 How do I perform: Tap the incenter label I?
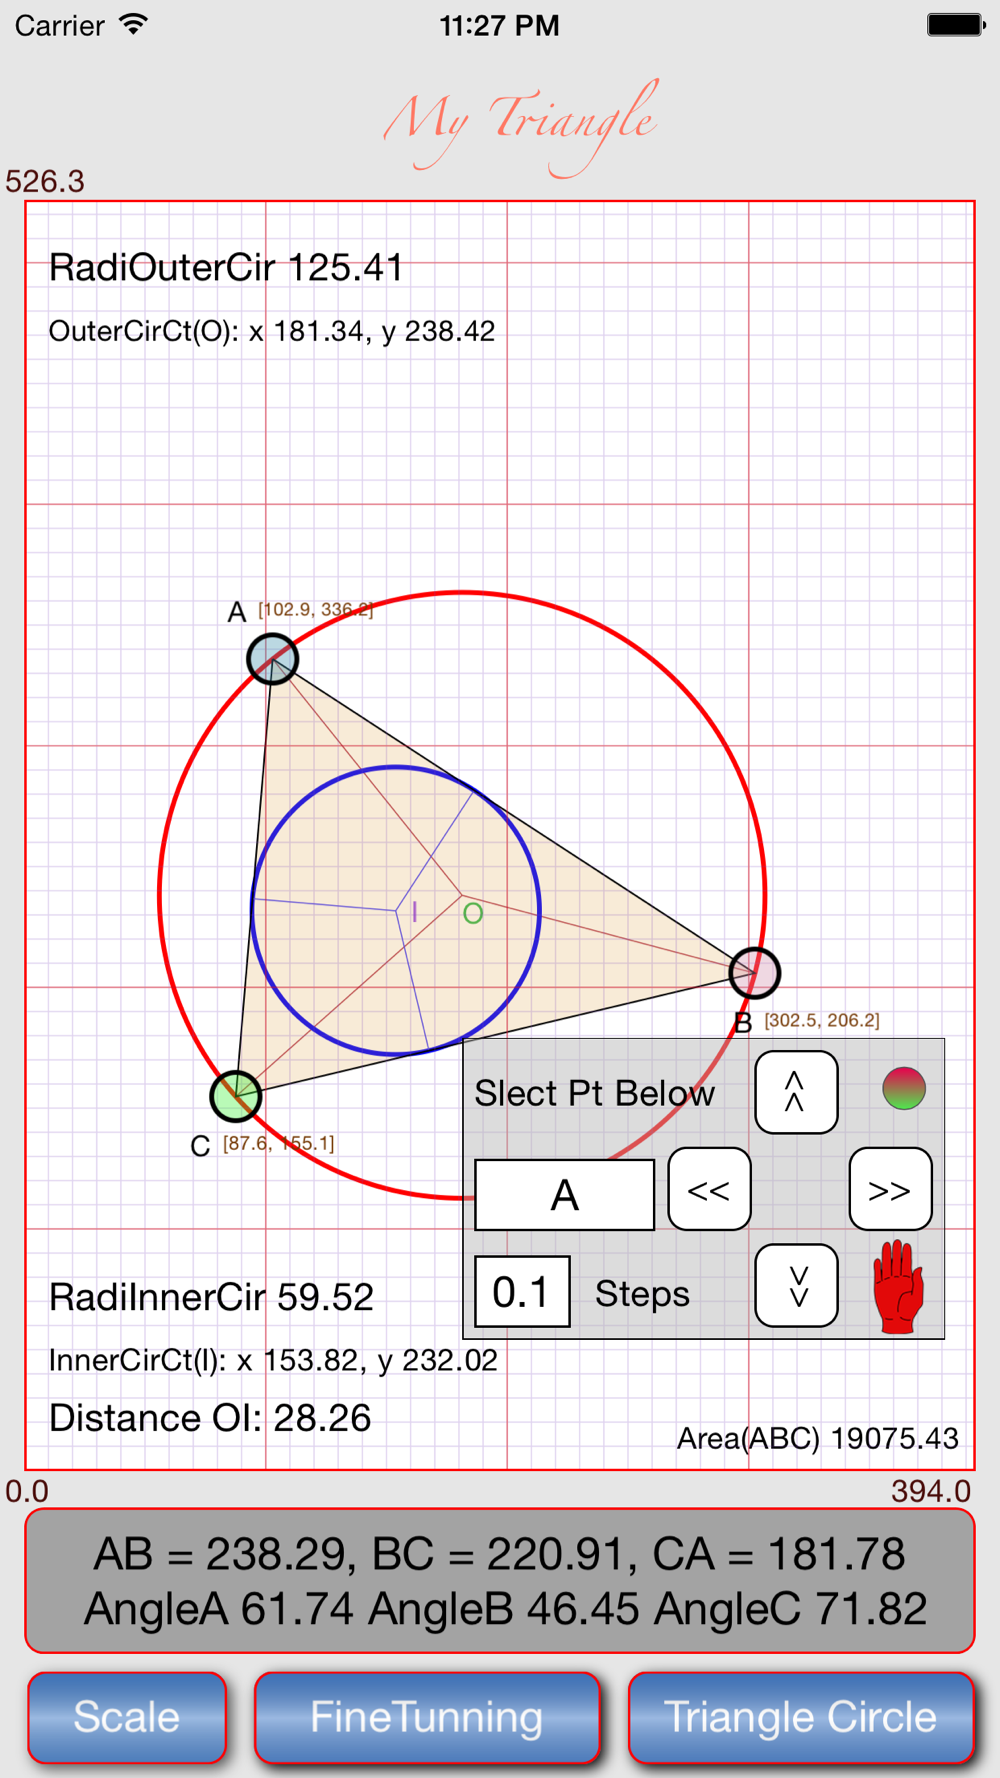point(414,911)
